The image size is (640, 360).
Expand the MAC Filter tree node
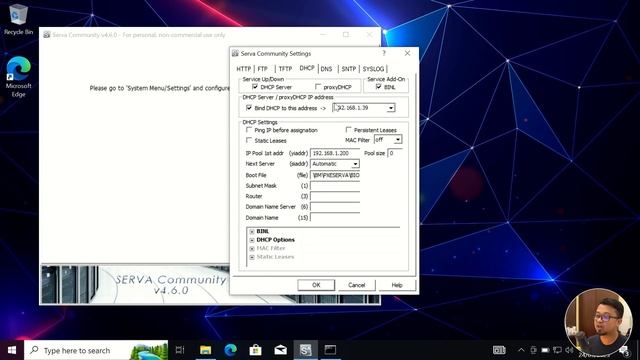point(252,249)
